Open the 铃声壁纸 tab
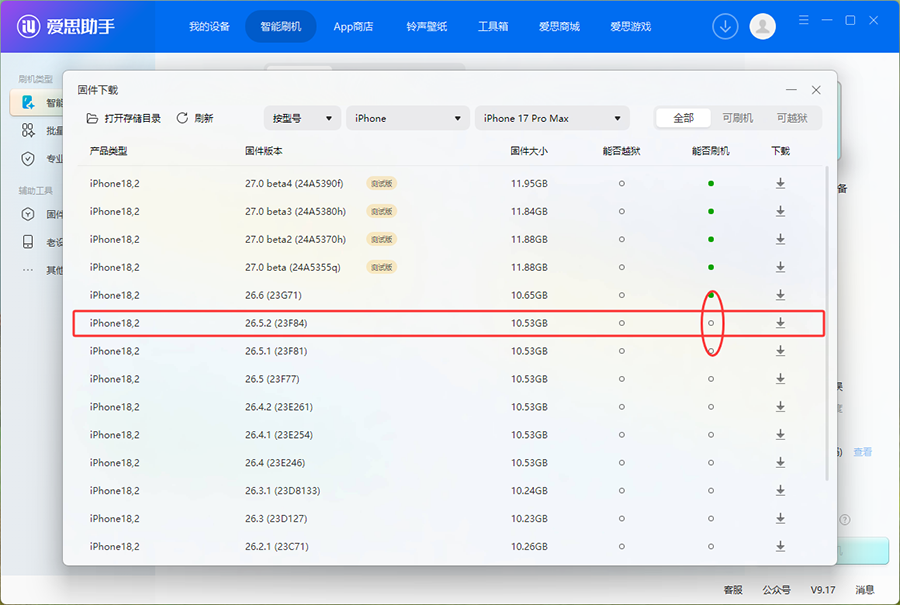Image resolution: width=900 pixels, height=605 pixels. click(x=426, y=26)
